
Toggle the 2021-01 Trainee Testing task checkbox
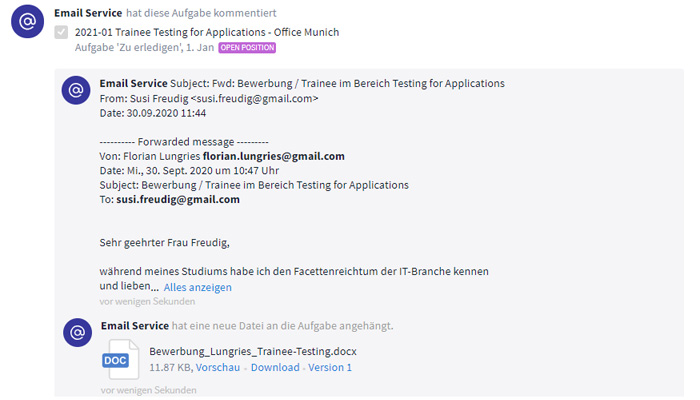click(61, 32)
